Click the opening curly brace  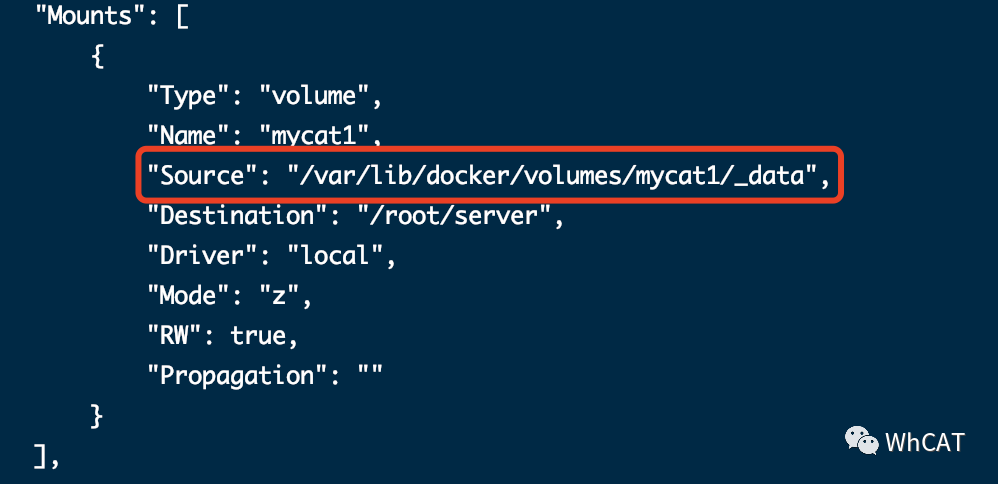coord(97,57)
